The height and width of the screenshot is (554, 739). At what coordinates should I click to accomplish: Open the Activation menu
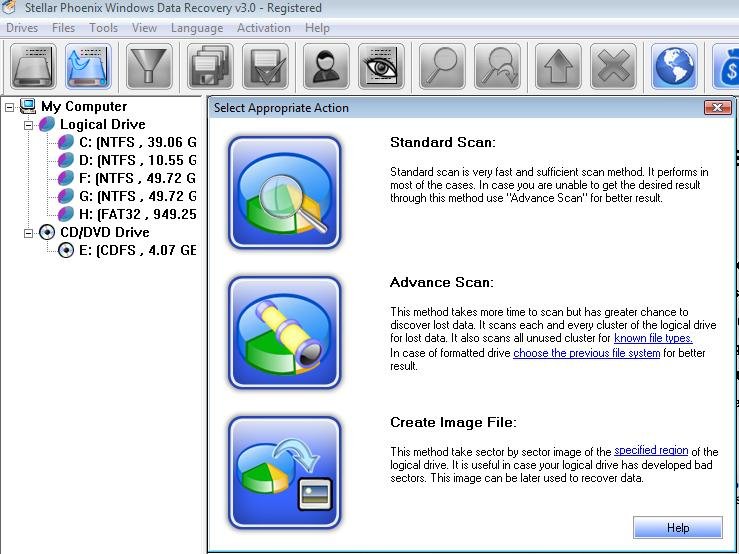[x=264, y=28]
